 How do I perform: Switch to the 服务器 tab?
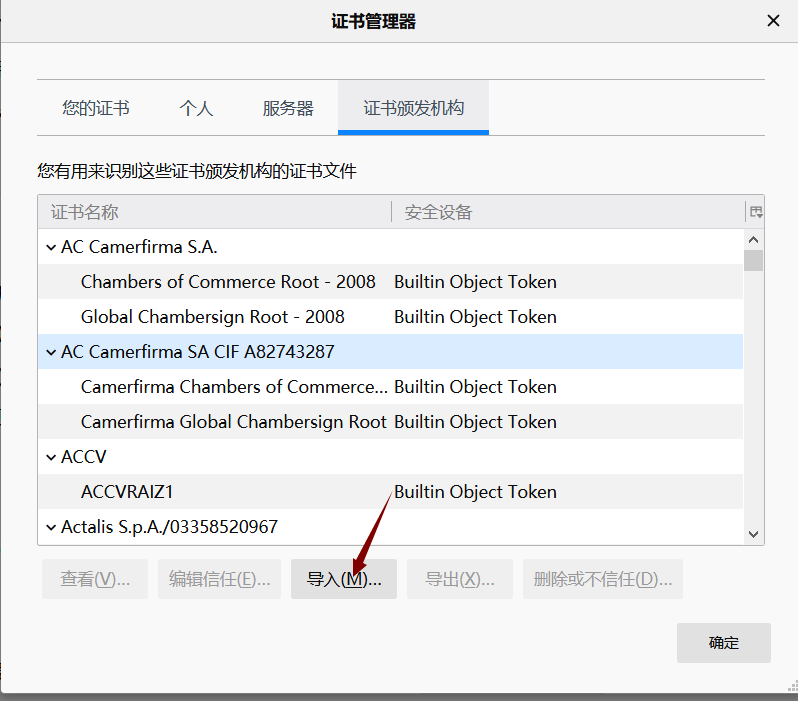(x=288, y=108)
